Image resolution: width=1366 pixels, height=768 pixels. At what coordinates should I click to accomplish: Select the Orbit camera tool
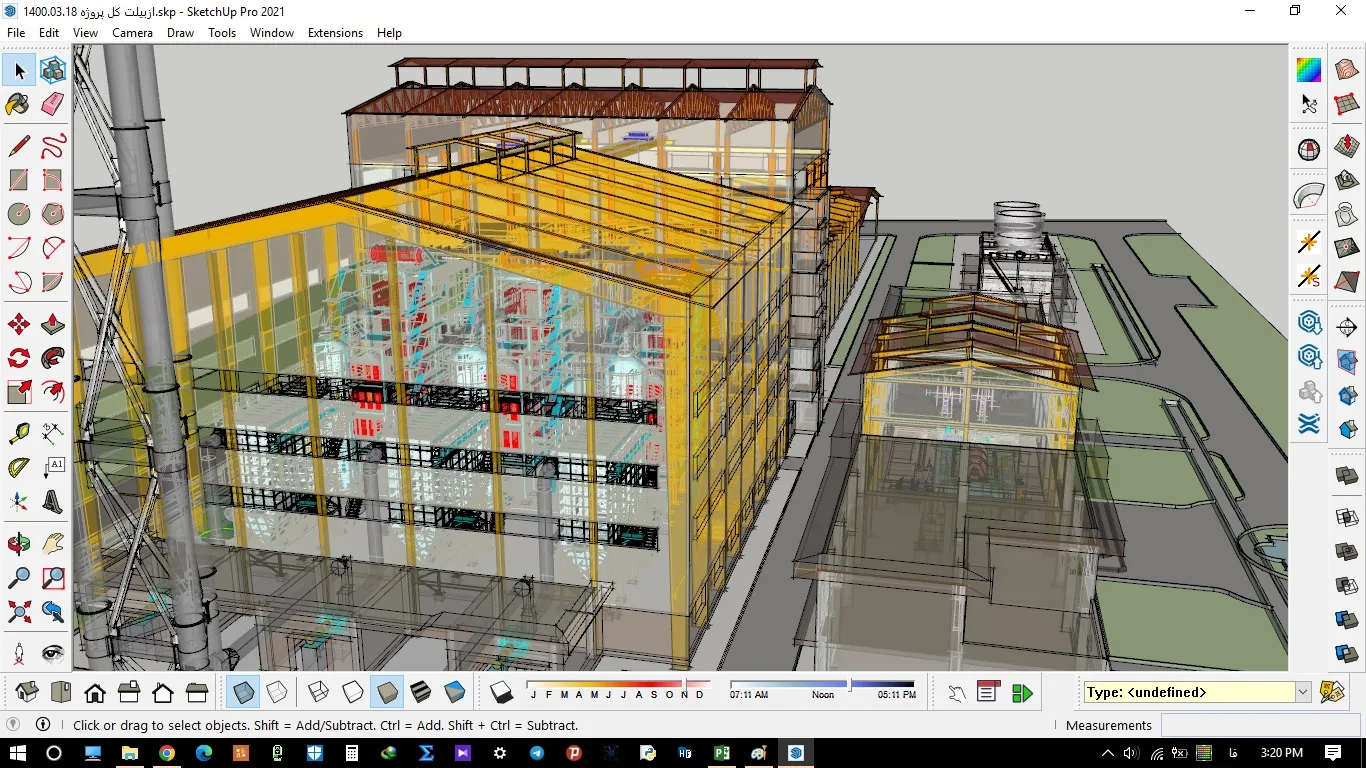18,544
